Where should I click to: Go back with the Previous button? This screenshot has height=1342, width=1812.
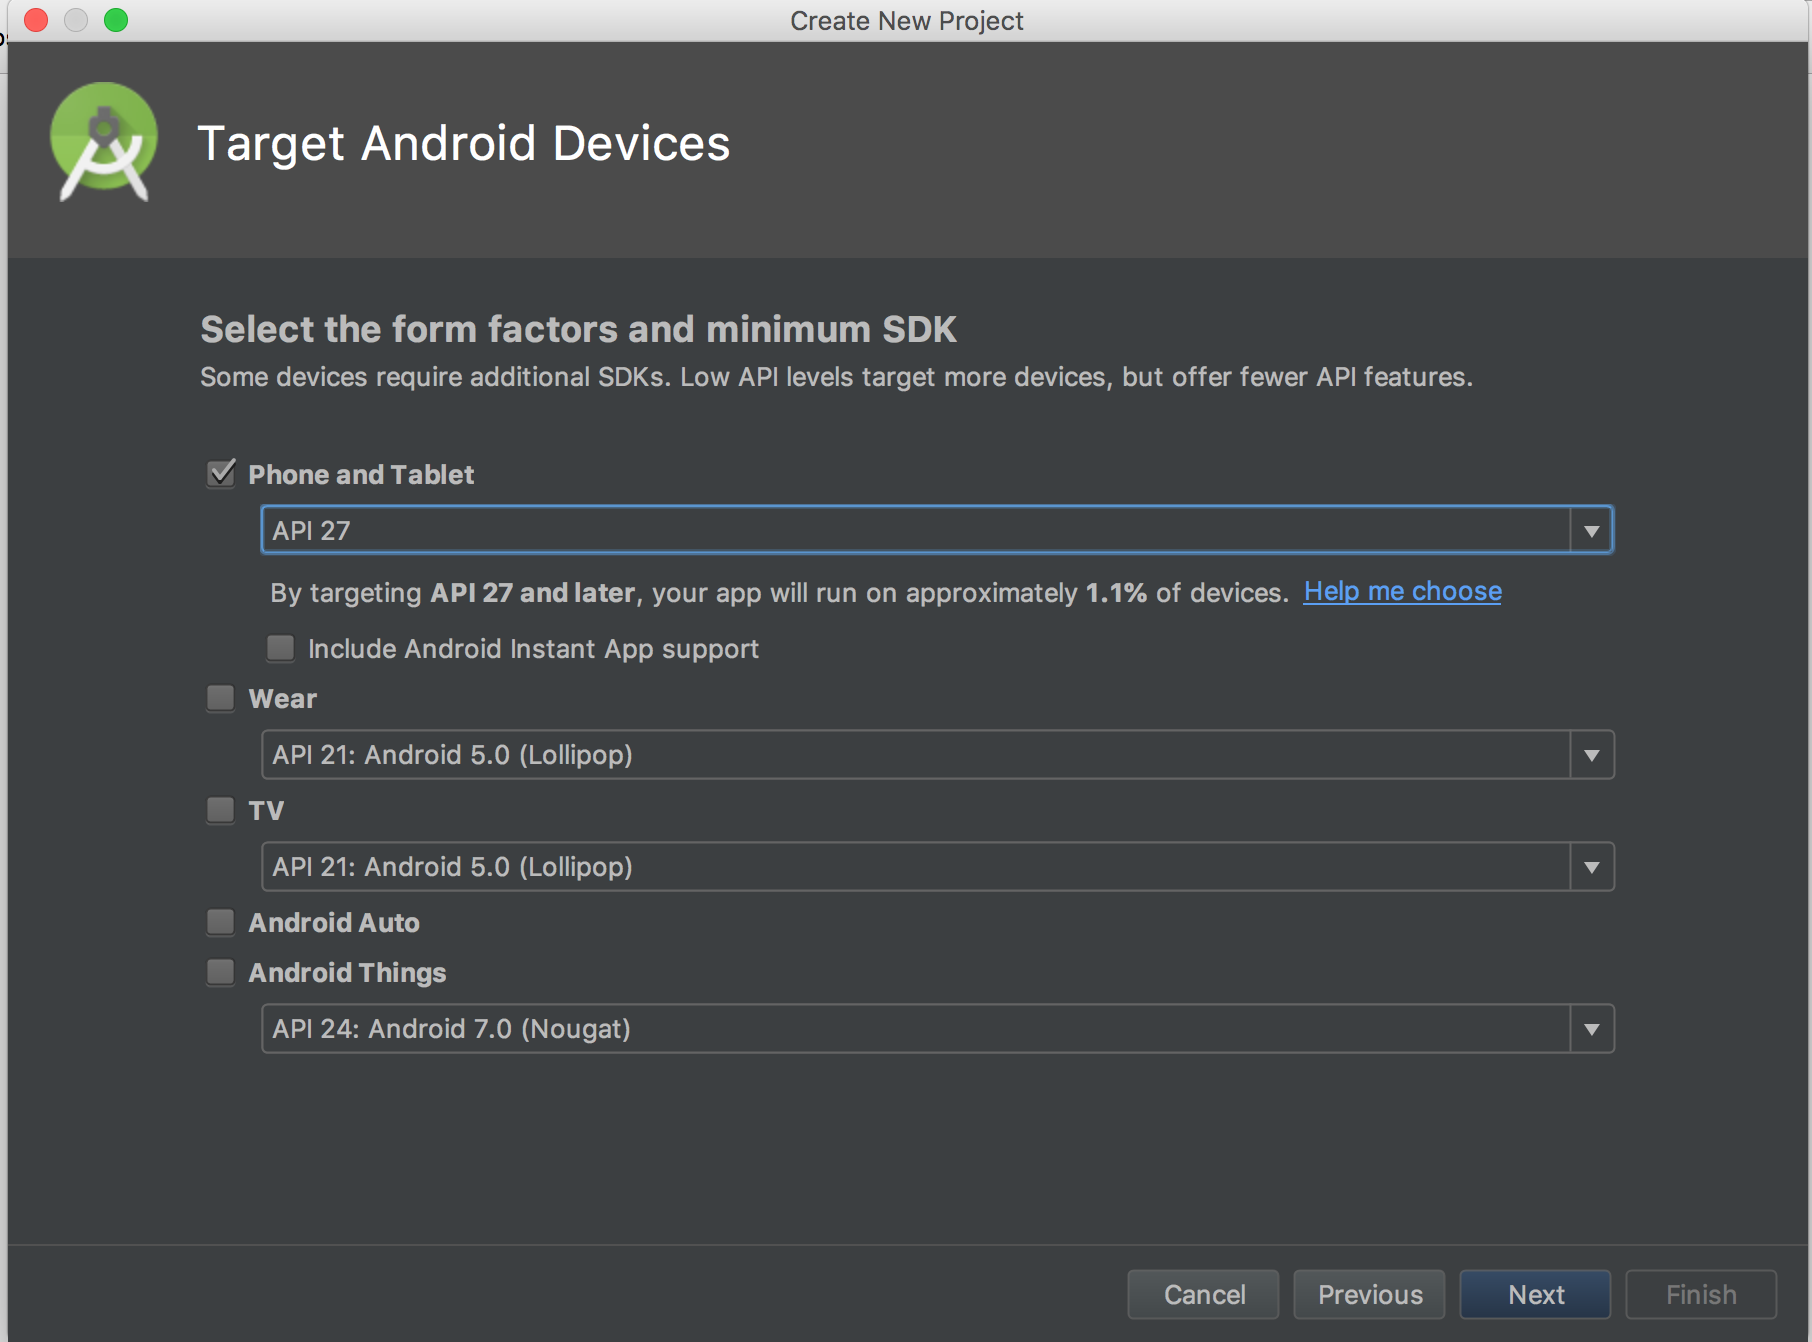pos(1369,1294)
